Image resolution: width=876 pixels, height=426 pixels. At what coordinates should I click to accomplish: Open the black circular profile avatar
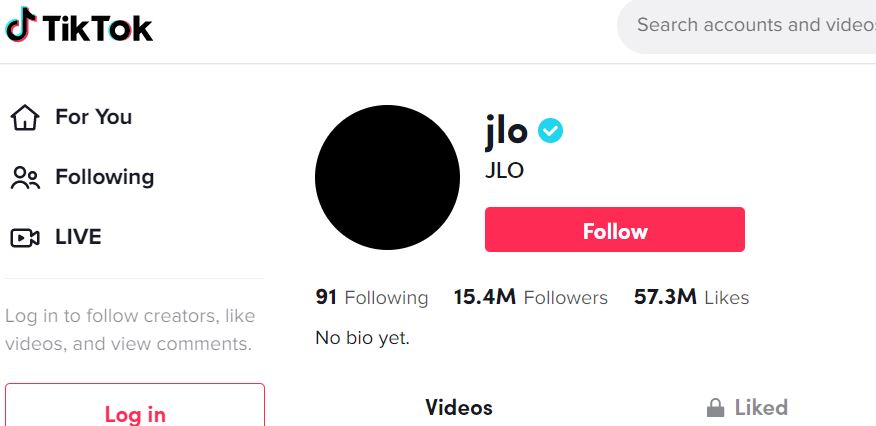pyautogui.click(x=387, y=178)
